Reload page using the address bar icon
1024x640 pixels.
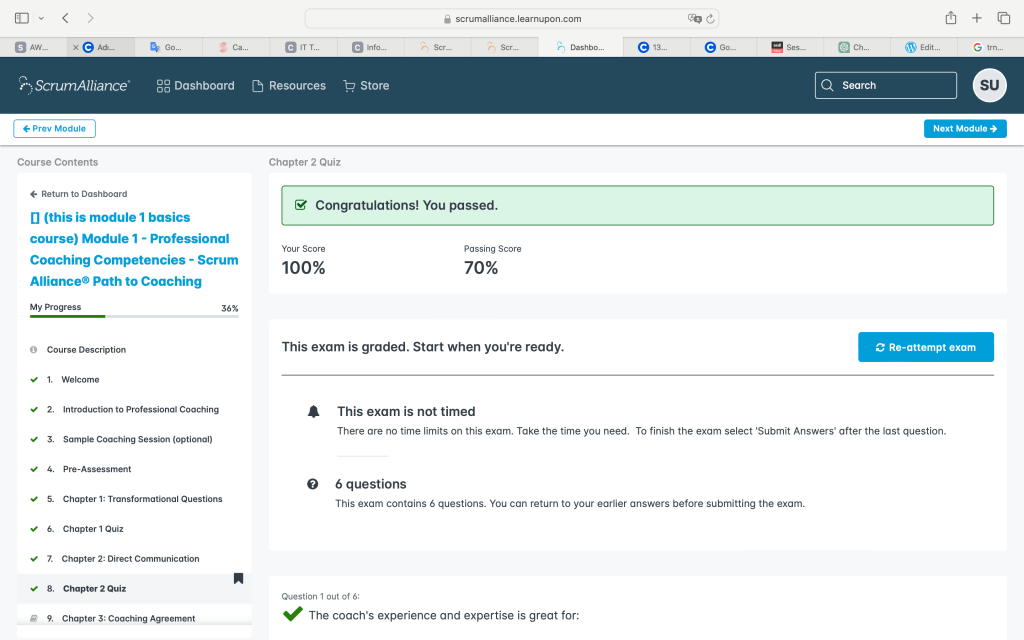710,18
